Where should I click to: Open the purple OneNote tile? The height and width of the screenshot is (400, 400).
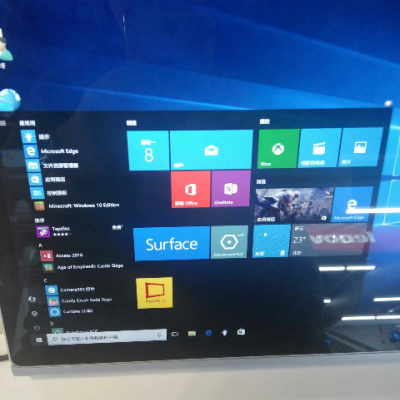tap(231, 188)
